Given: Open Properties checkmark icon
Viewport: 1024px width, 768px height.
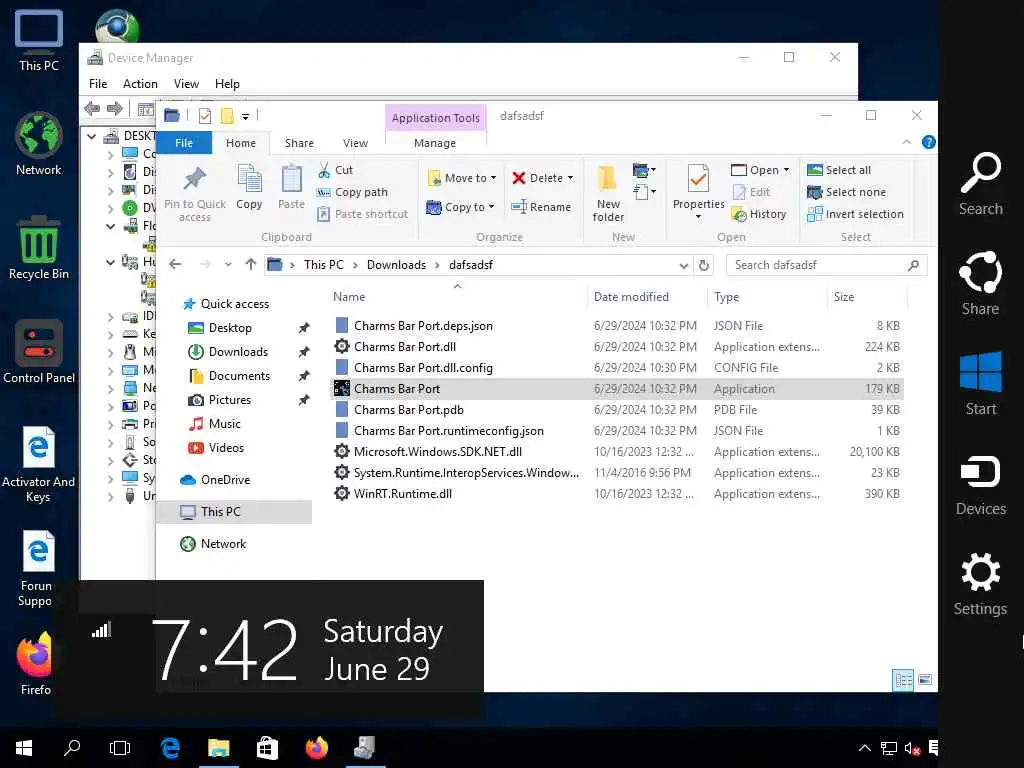Looking at the screenshot, I should [x=698, y=178].
